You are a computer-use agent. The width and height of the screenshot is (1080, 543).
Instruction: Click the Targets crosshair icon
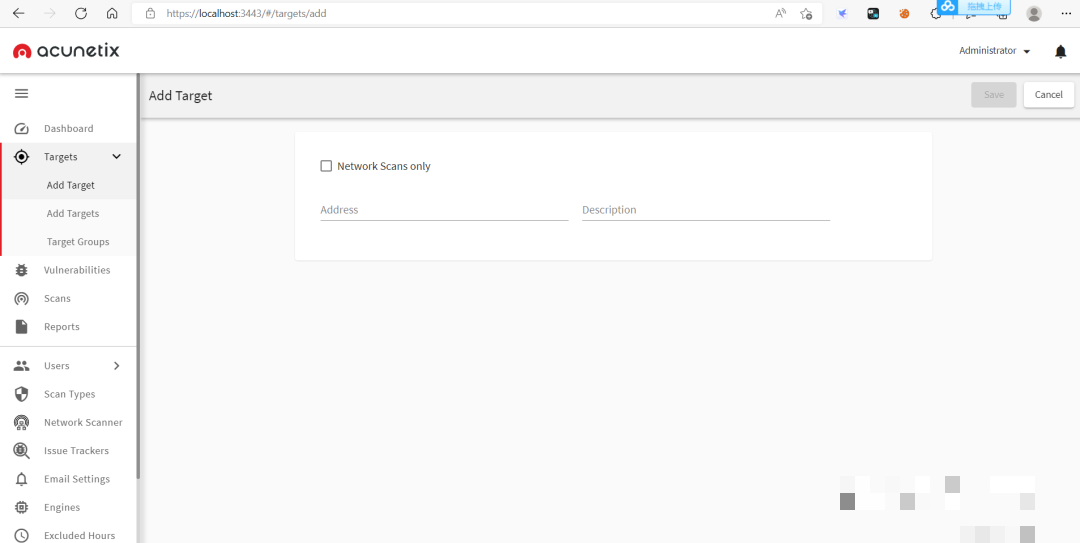21,157
